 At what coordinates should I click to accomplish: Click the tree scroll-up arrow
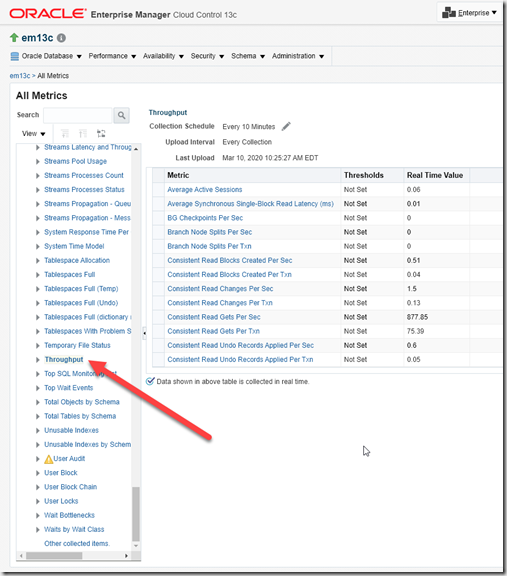click(x=136, y=149)
